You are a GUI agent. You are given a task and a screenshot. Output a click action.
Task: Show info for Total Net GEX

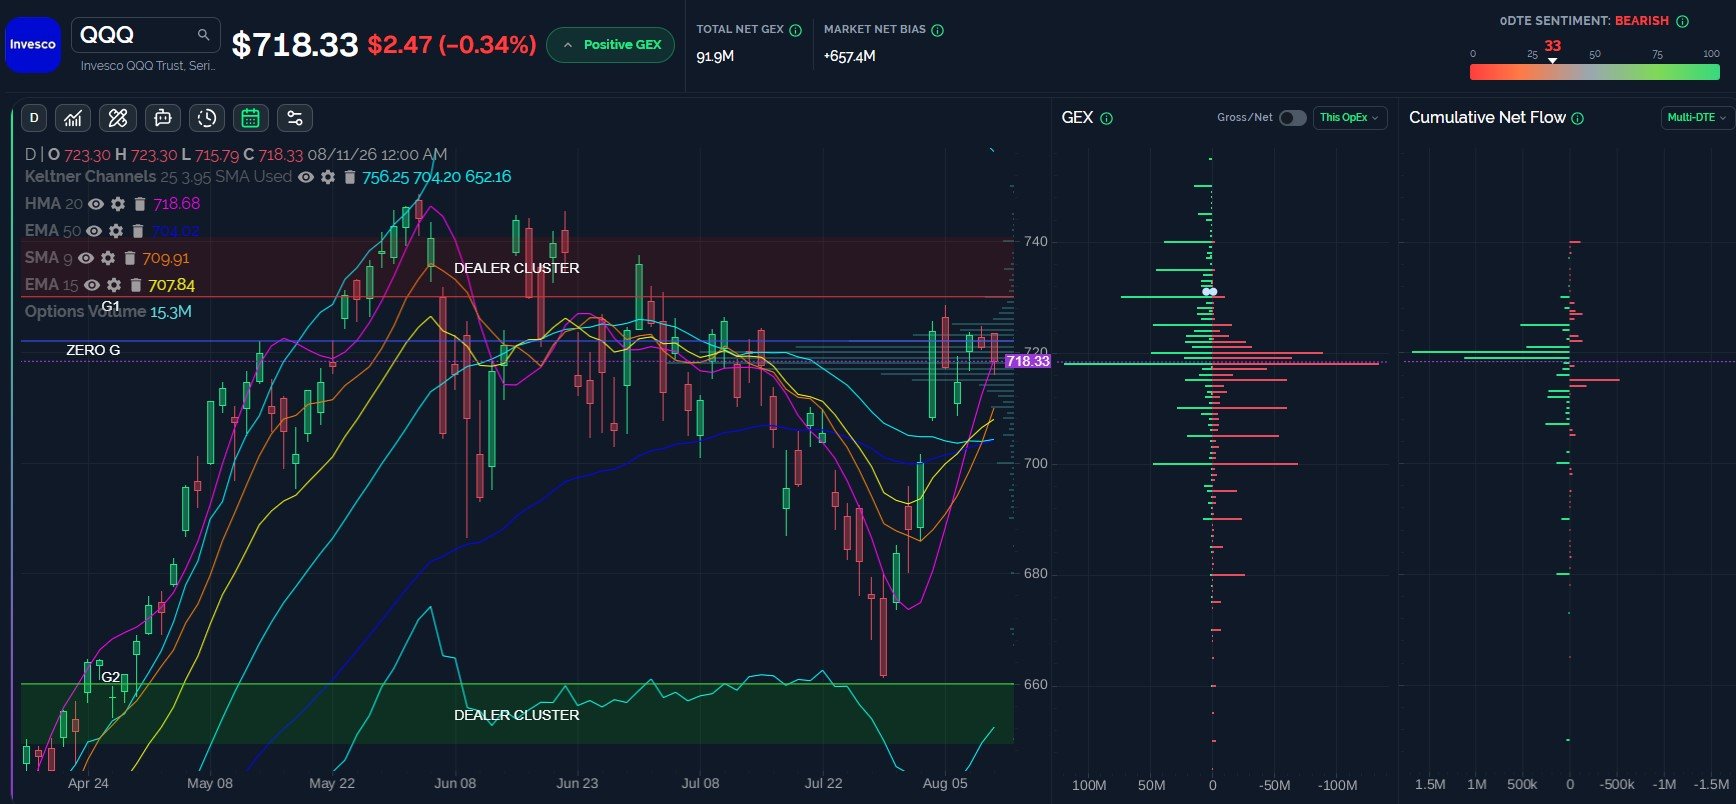(x=796, y=30)
